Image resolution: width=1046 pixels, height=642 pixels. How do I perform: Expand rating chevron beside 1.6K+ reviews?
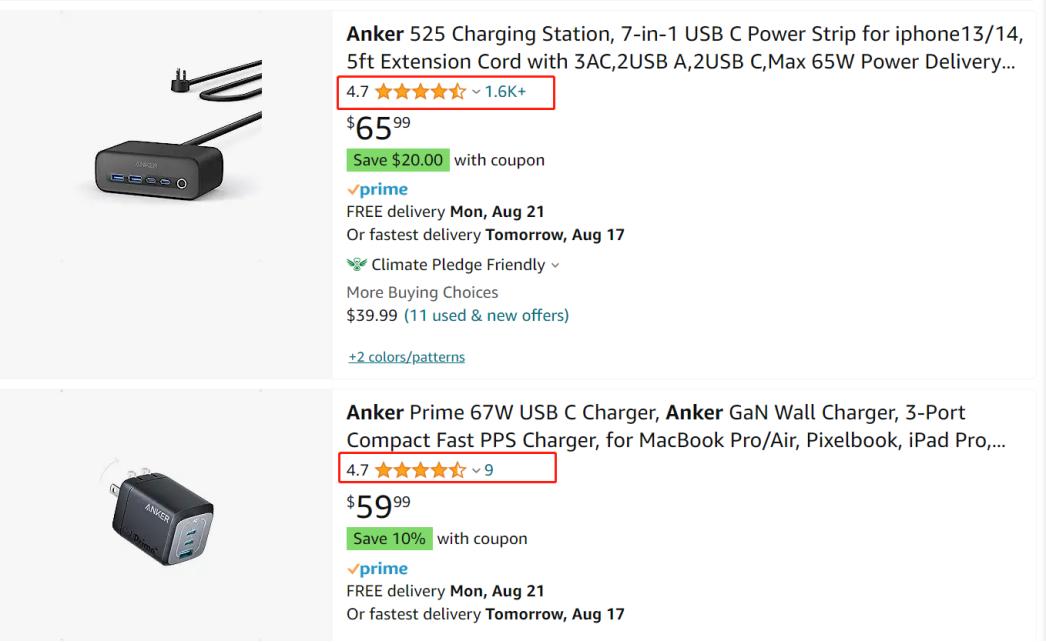click(476, 92)
